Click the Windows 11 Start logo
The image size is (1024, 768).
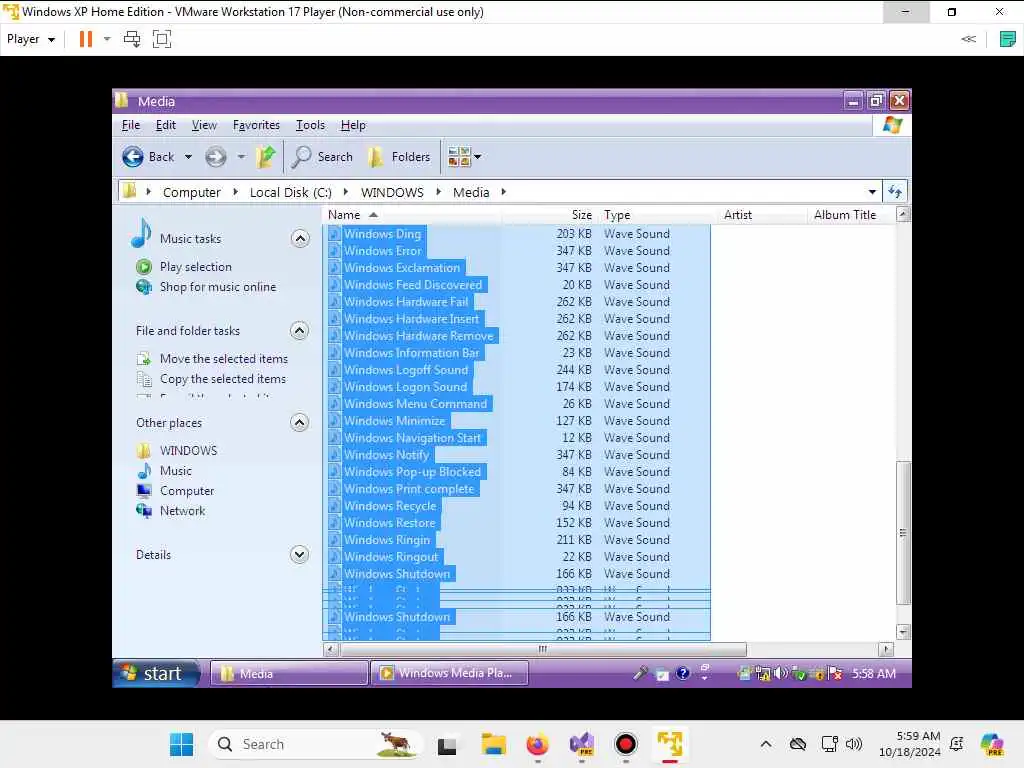coord(182,744)
